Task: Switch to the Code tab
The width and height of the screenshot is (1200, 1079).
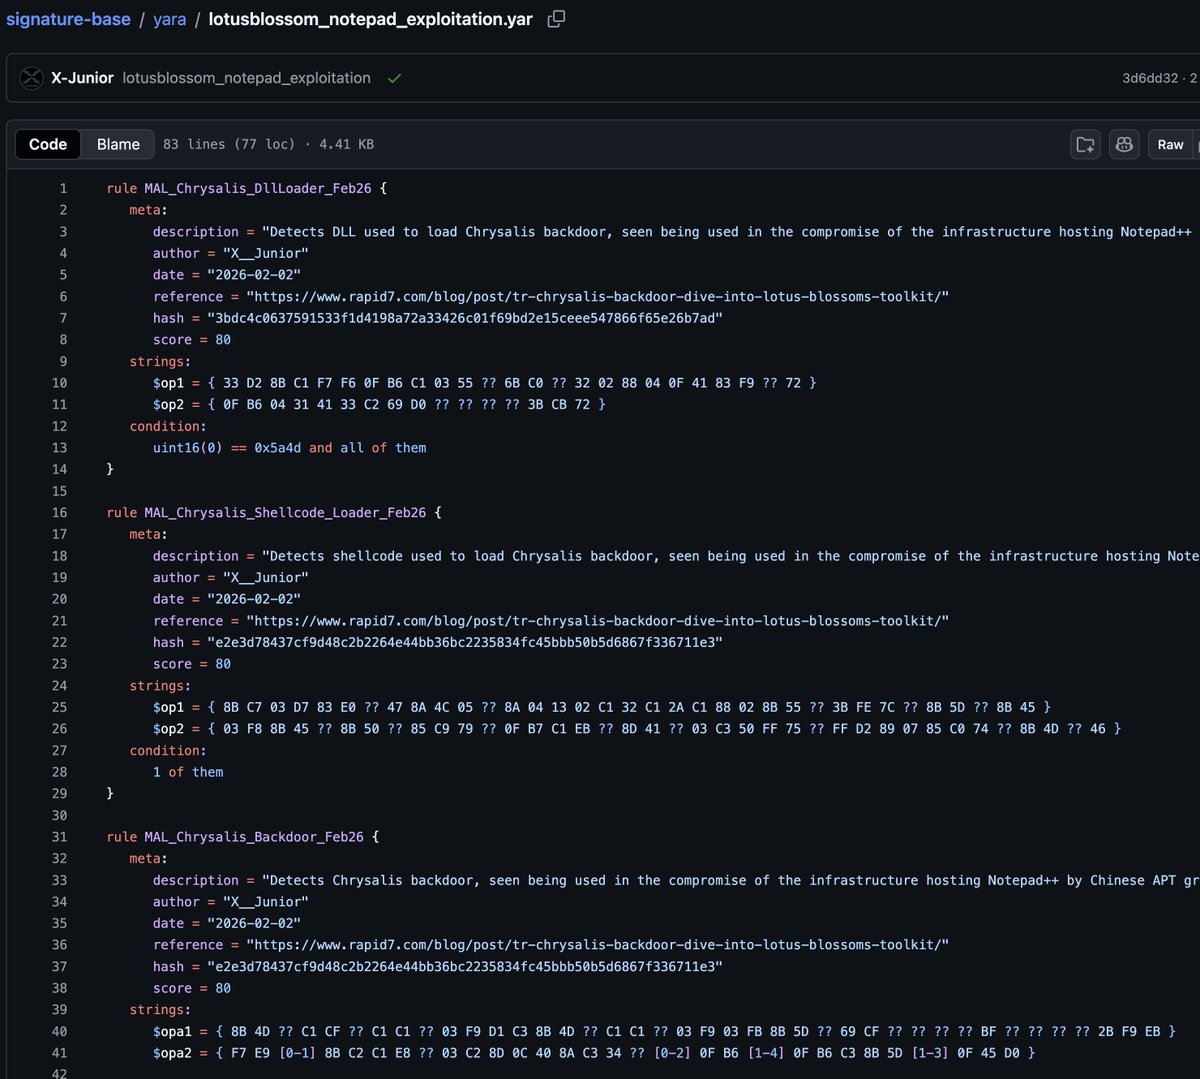Action: (48, 144)
